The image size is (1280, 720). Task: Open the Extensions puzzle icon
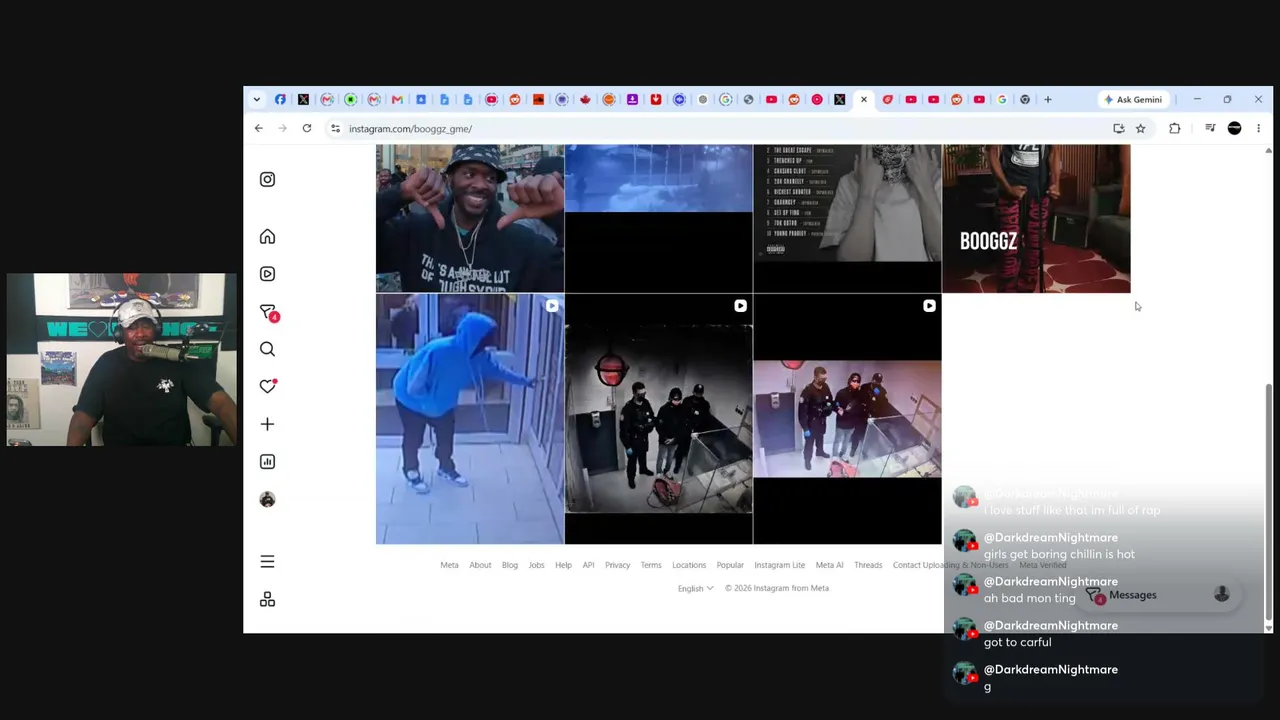click(1175, 128)
